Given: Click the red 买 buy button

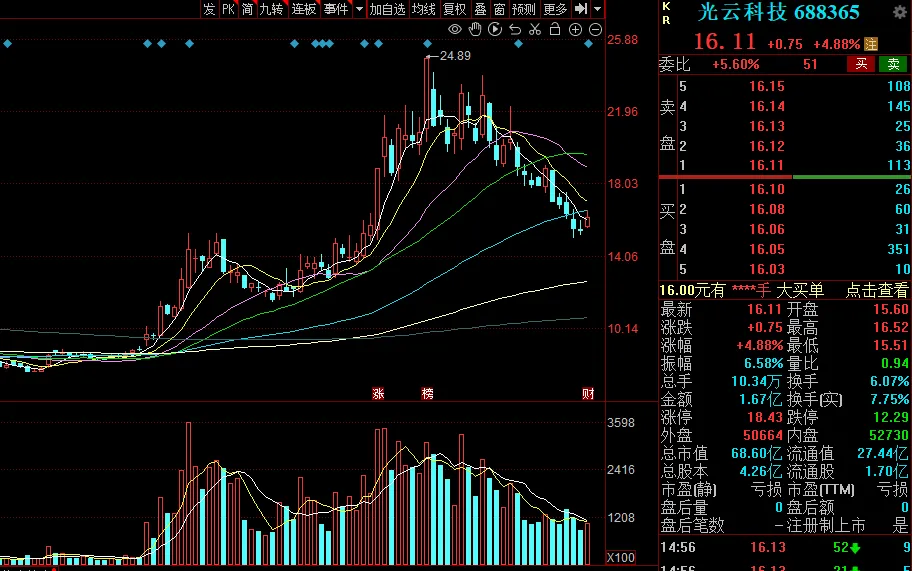Looking at the screenshot, I should coord(861,64).
